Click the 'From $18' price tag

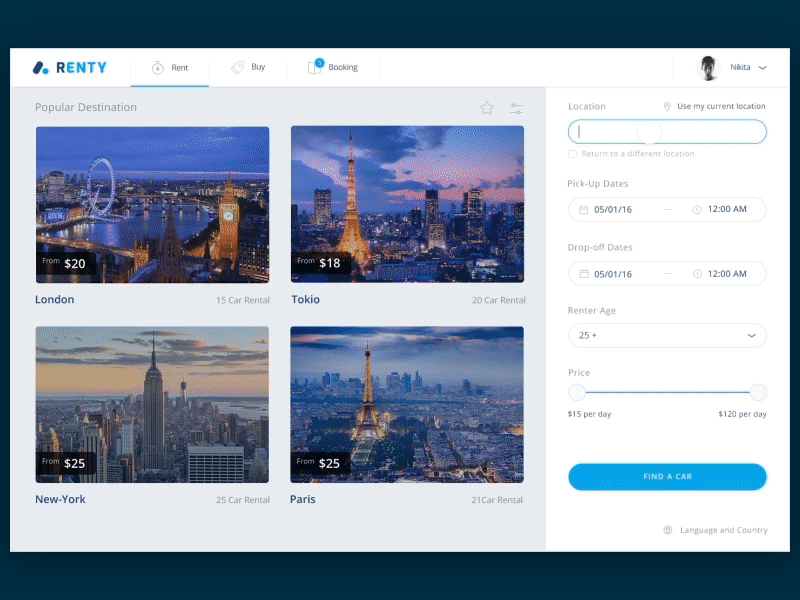coord(320,263)
